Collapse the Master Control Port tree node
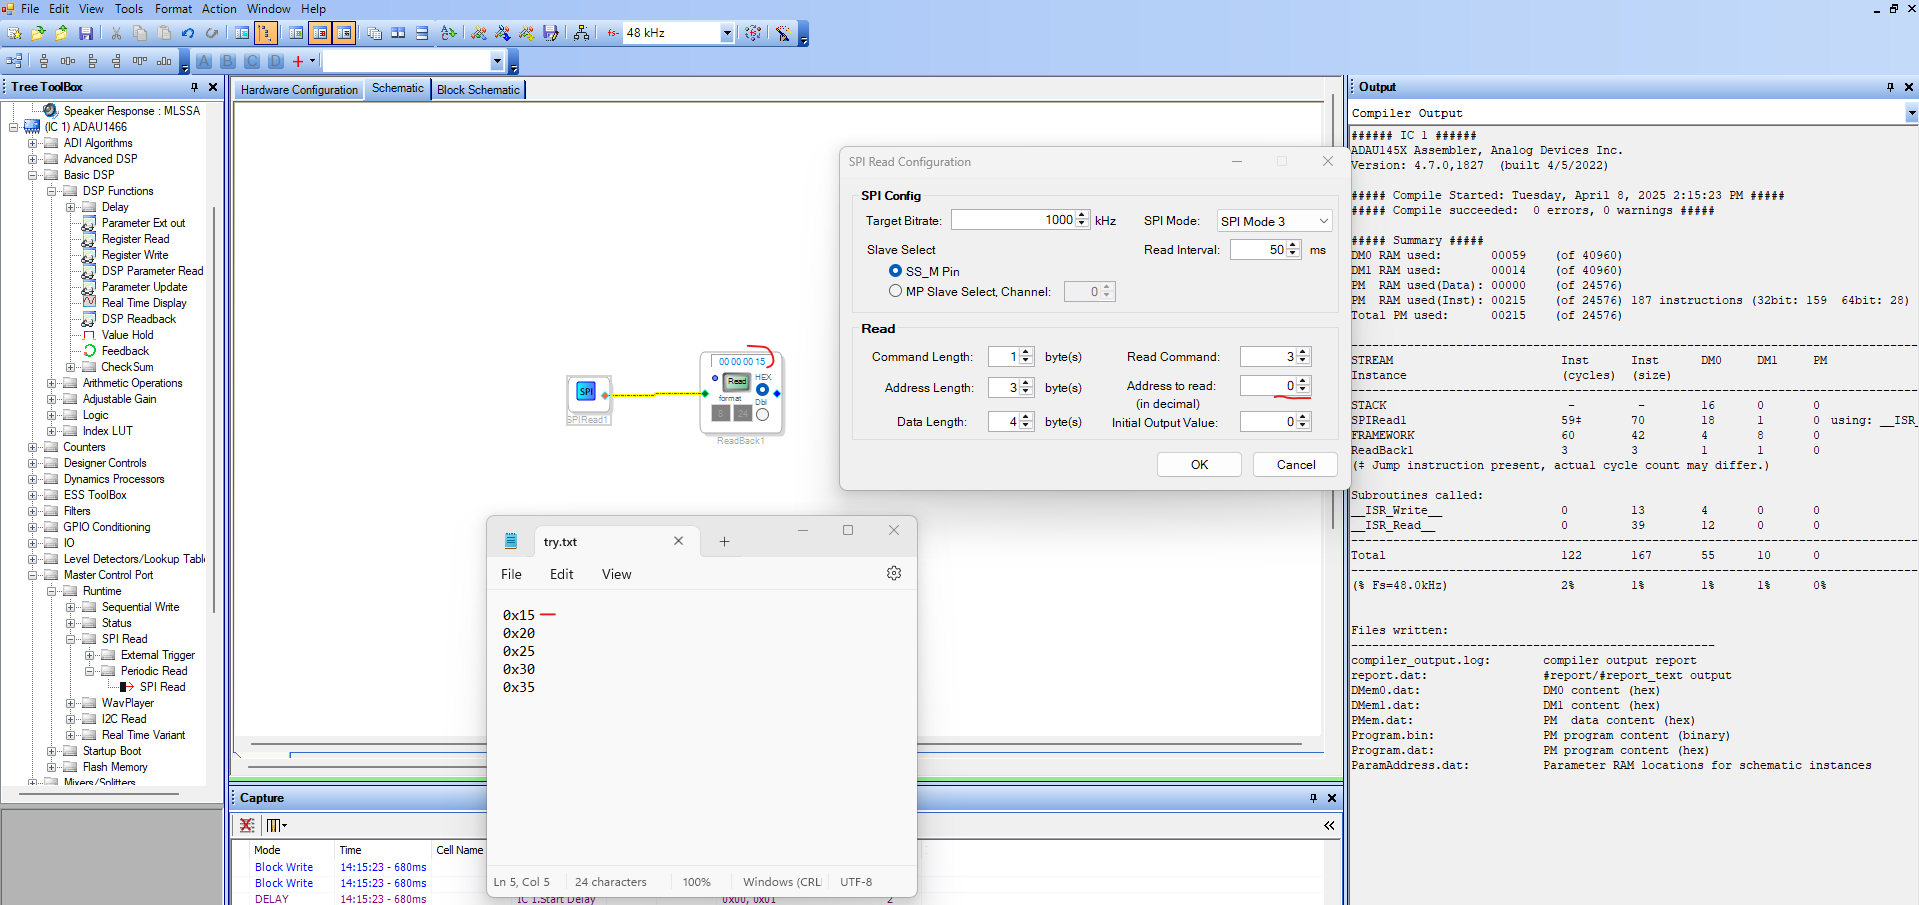The image size is (1919, 905). tap(32, 575)
